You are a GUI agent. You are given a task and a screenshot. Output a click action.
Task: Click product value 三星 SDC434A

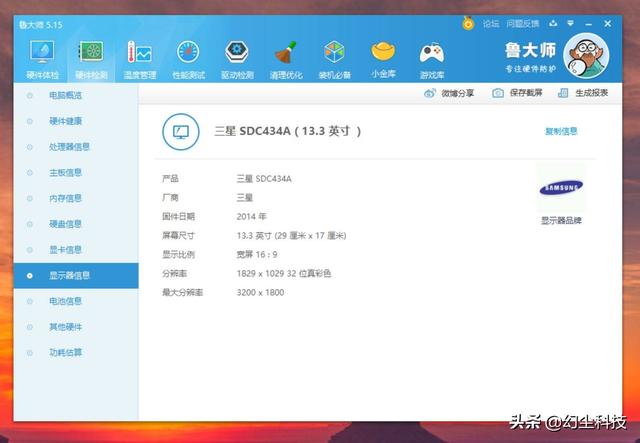click(x=264, y=179)
